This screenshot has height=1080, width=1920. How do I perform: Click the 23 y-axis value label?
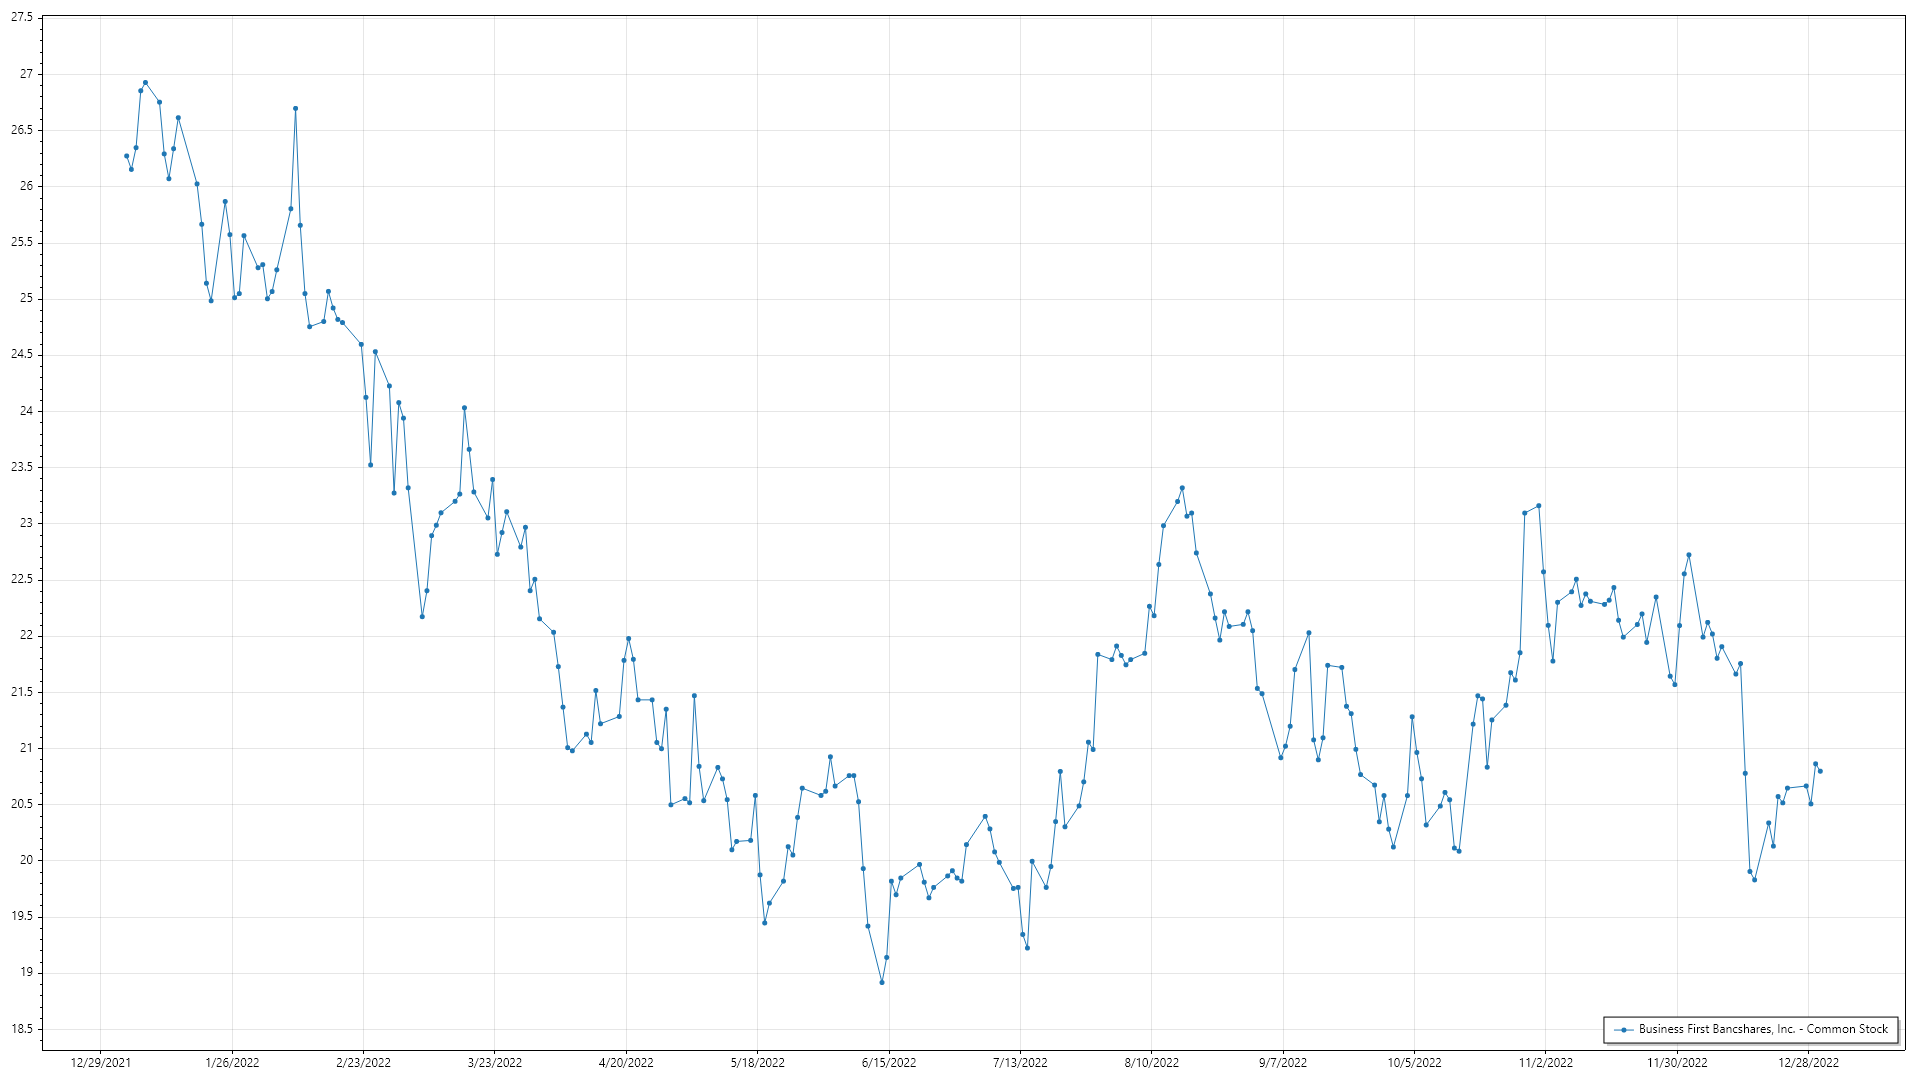click(x=27, y=523)
